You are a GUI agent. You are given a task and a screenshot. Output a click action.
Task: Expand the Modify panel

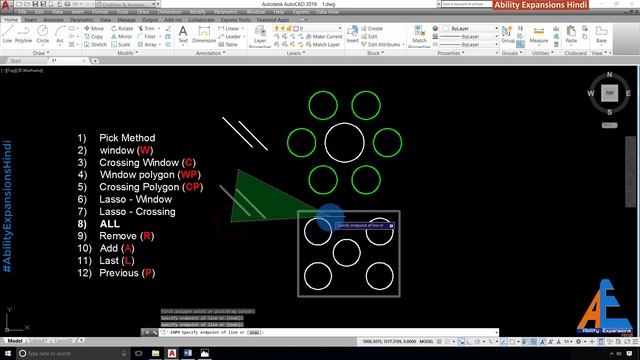(128, 53)
